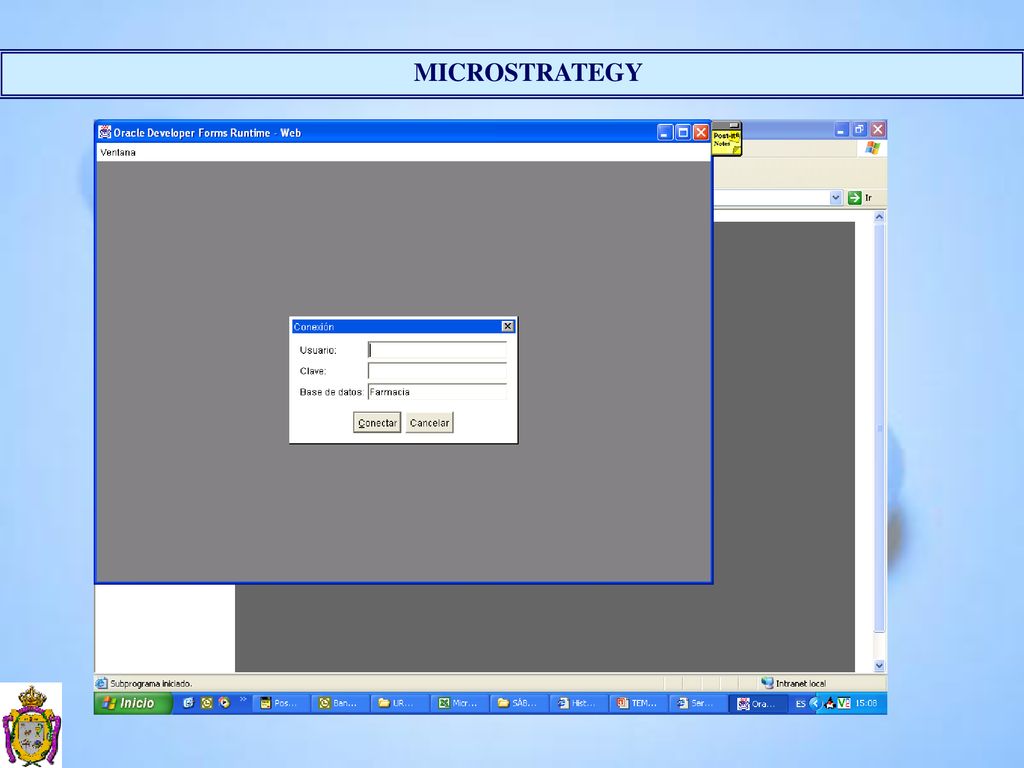Switch to Pos... taskbar item
1024x768 pixels.
(279, 703)
